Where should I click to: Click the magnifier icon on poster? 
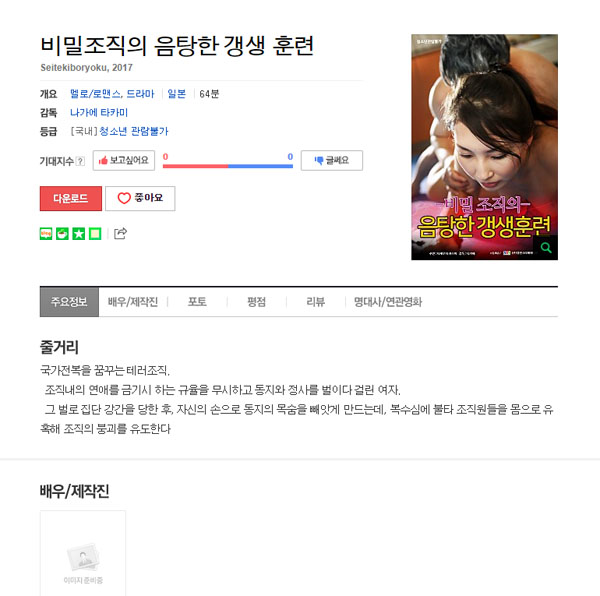546,248
